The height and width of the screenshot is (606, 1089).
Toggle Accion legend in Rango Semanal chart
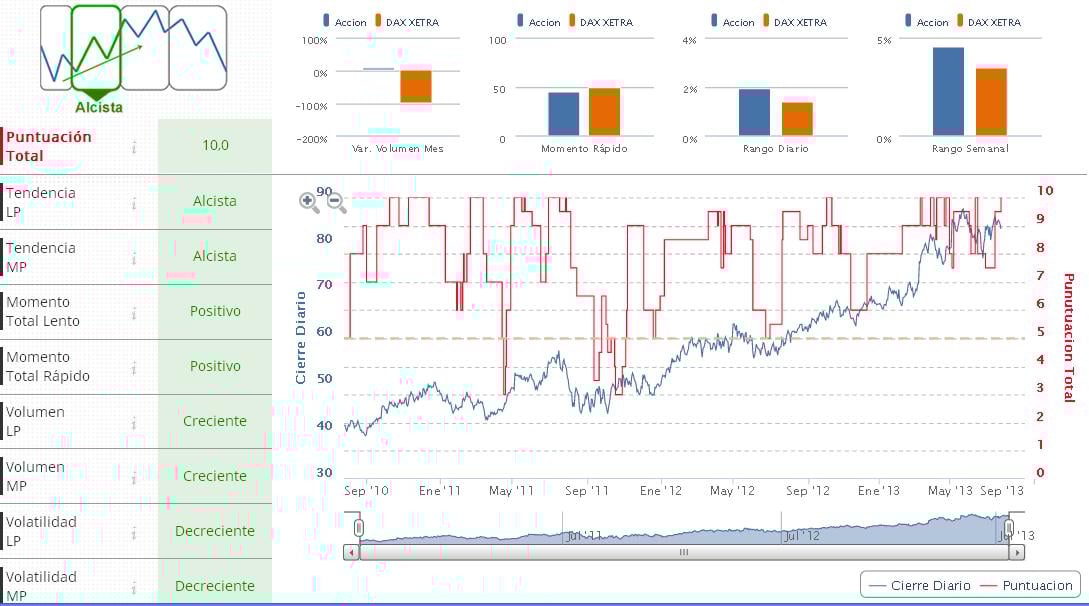[926, 22]
